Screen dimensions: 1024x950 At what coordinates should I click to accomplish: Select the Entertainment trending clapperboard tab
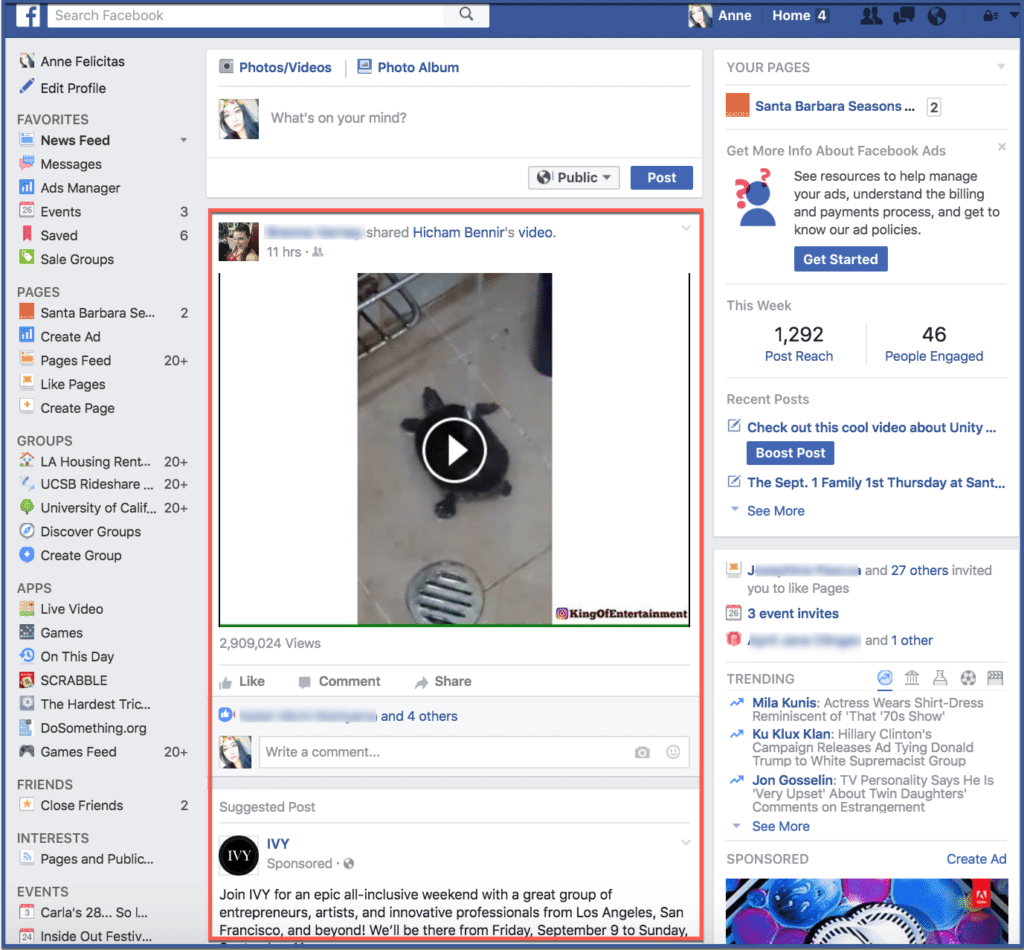[996, 678]
